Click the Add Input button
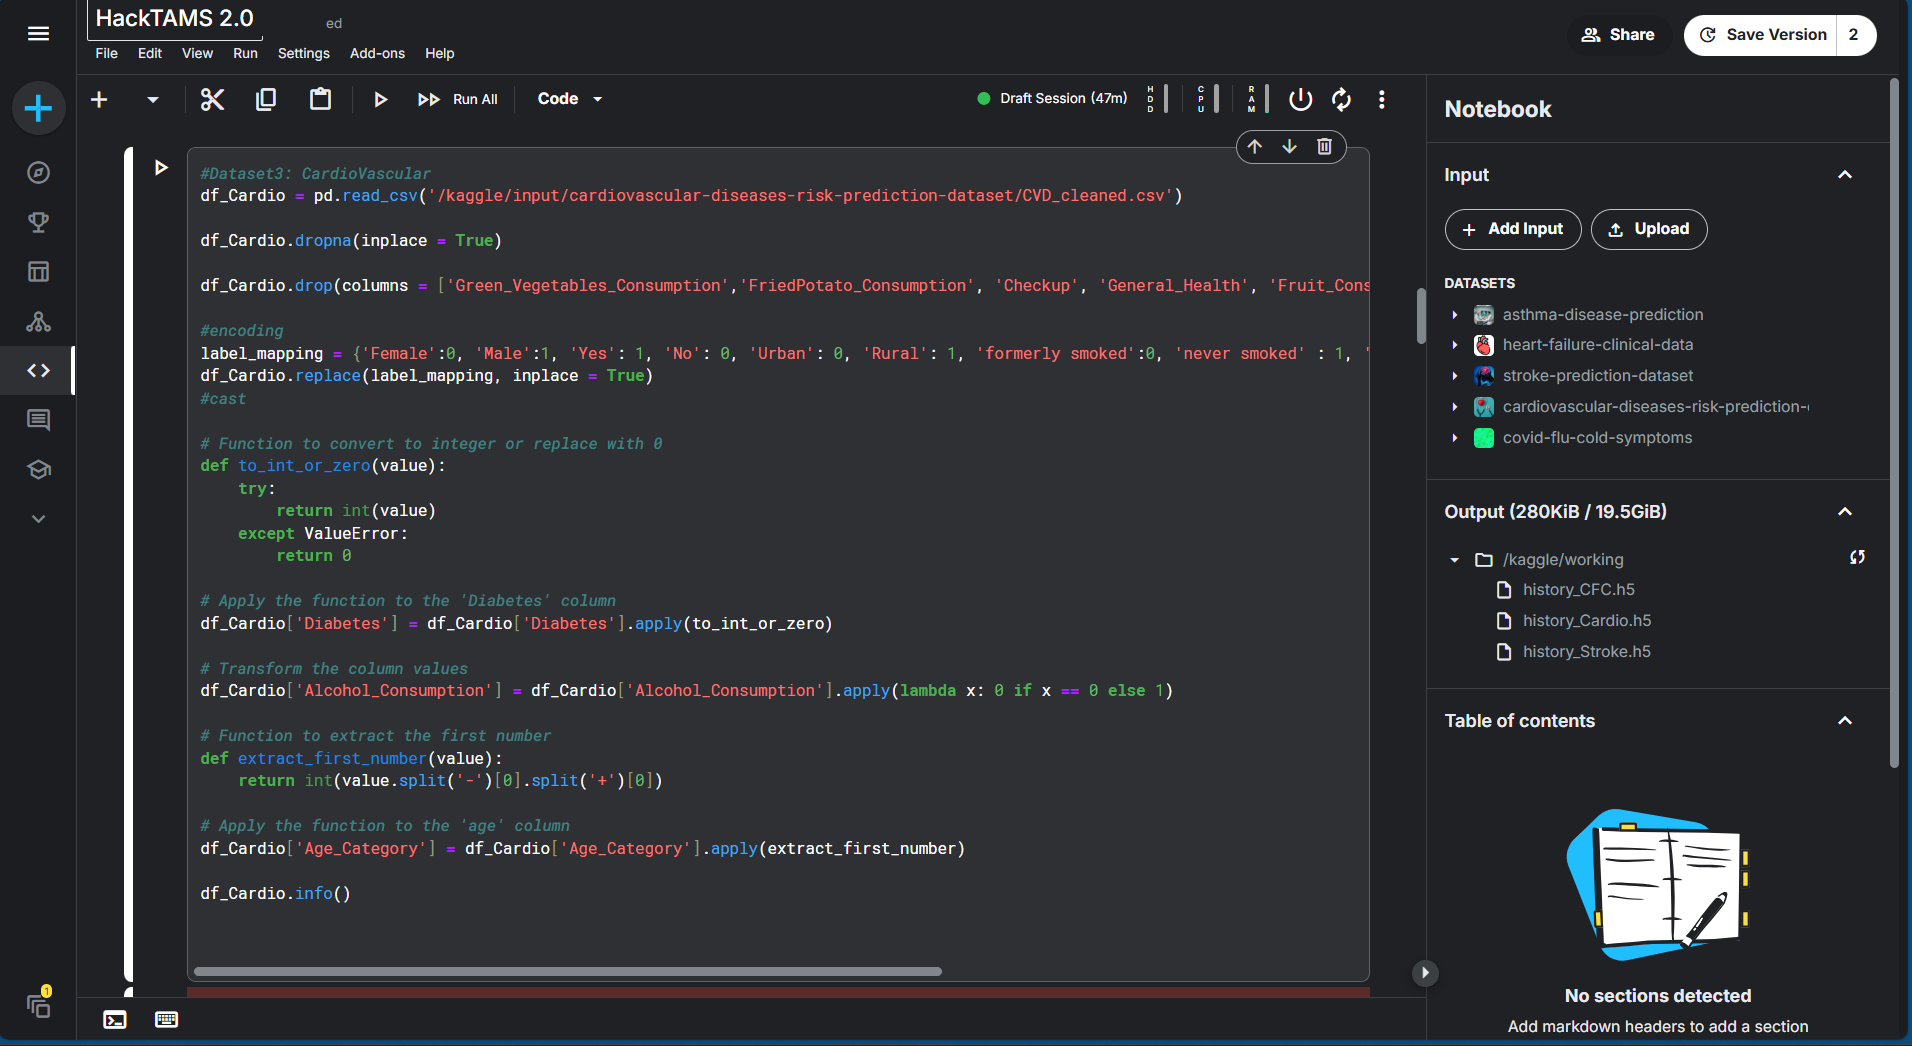The image size is (1912, 1046). coord(1512,229)
